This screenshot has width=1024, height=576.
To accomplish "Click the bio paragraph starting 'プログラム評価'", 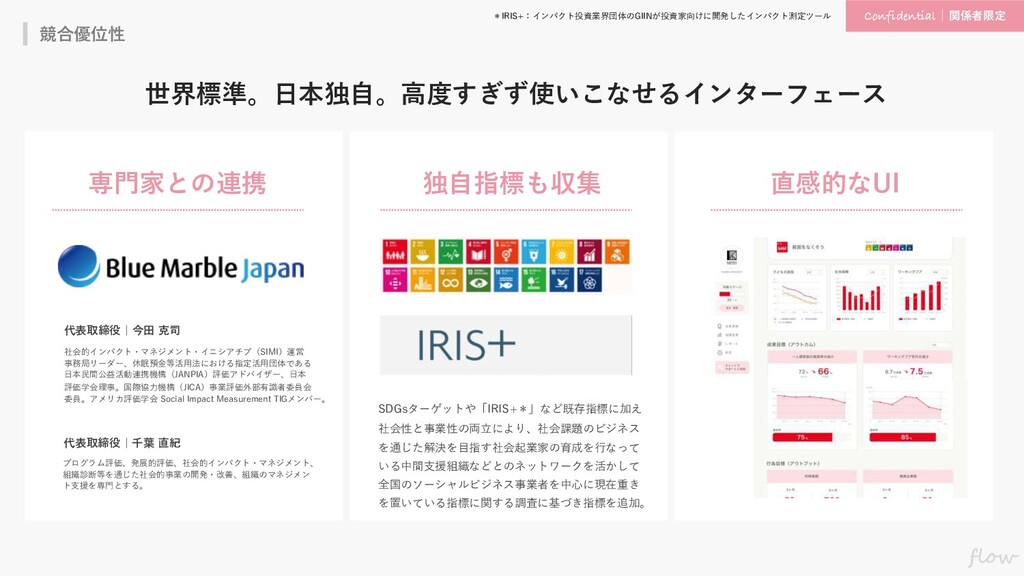I will tap(189, 474).
